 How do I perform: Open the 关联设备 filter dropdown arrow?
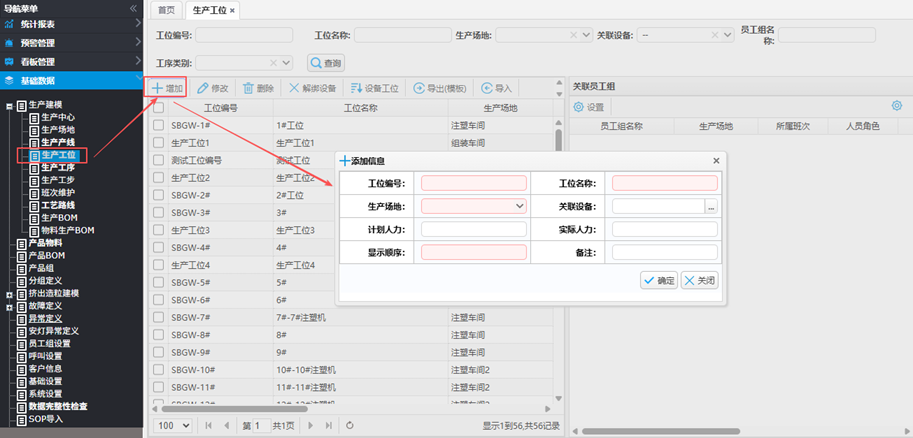(728, 36)
